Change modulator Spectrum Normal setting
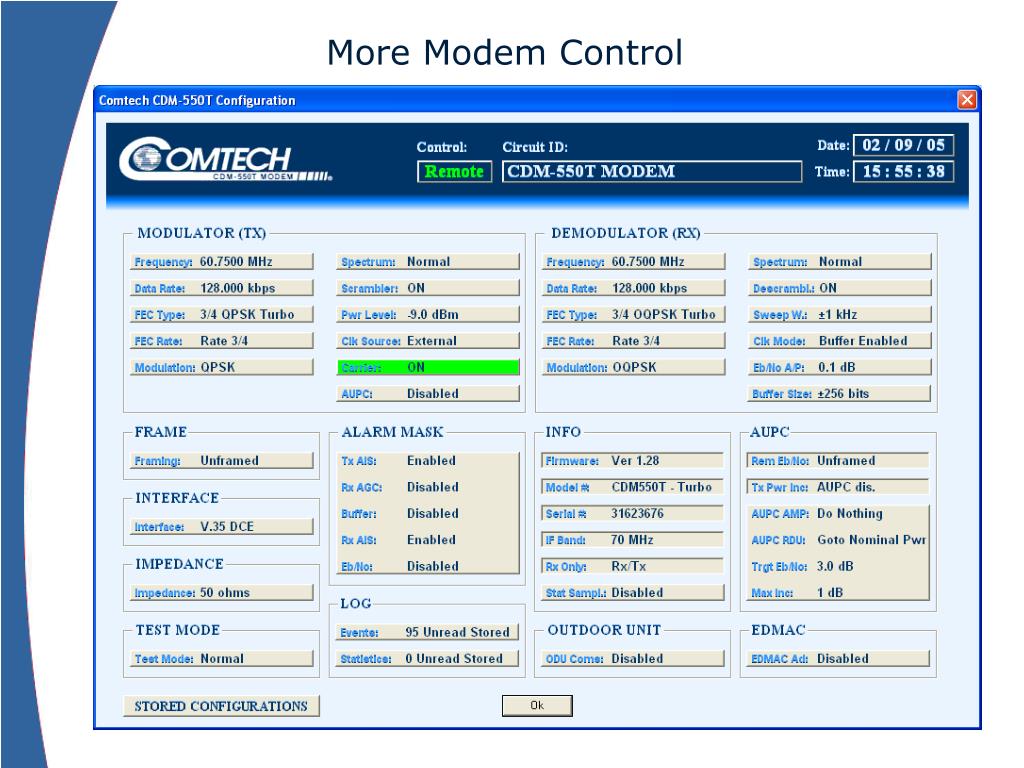Viewport: 1024px width, 768px height. tap(428, 262)
